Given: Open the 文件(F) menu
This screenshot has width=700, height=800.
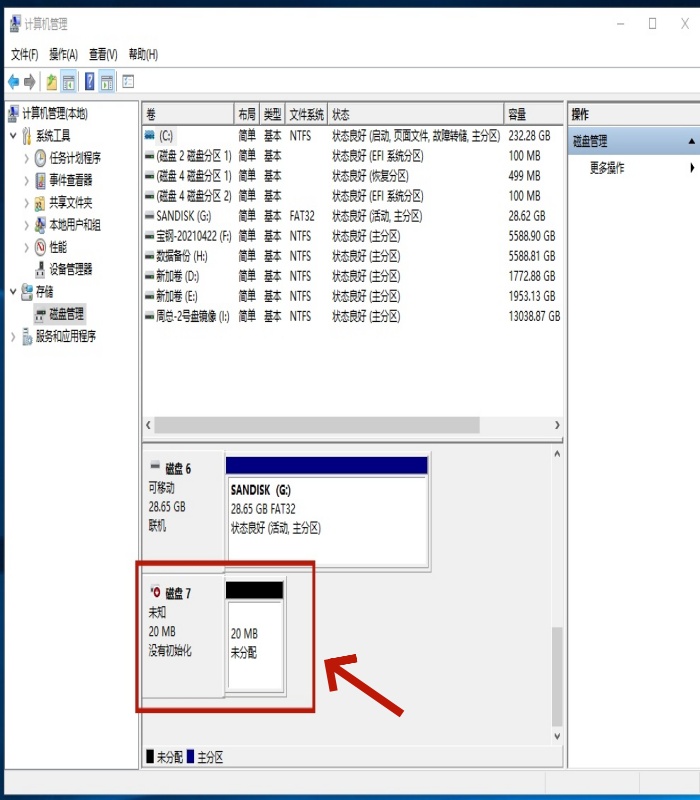Looking at the screenshot, I should pos(24,54).
